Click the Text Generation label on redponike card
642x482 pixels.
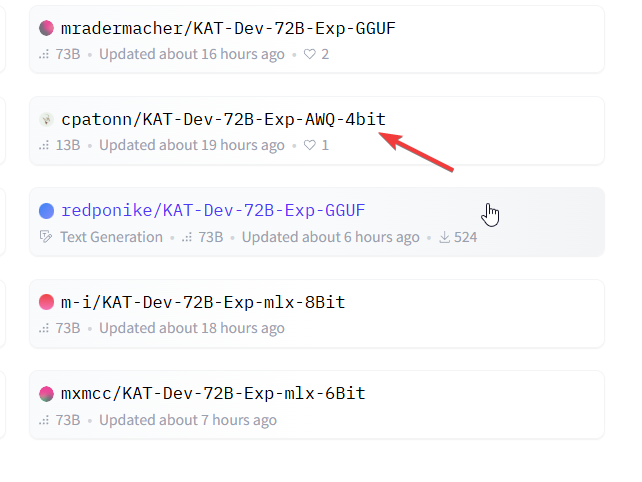pos(111,237)
